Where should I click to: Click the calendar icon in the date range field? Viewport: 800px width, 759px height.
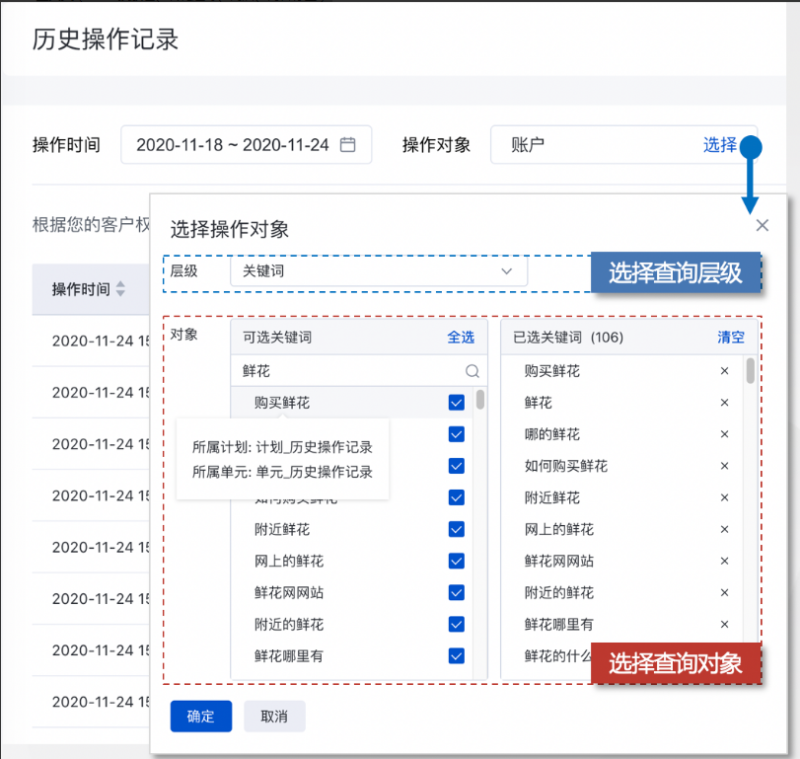point(345,145)
